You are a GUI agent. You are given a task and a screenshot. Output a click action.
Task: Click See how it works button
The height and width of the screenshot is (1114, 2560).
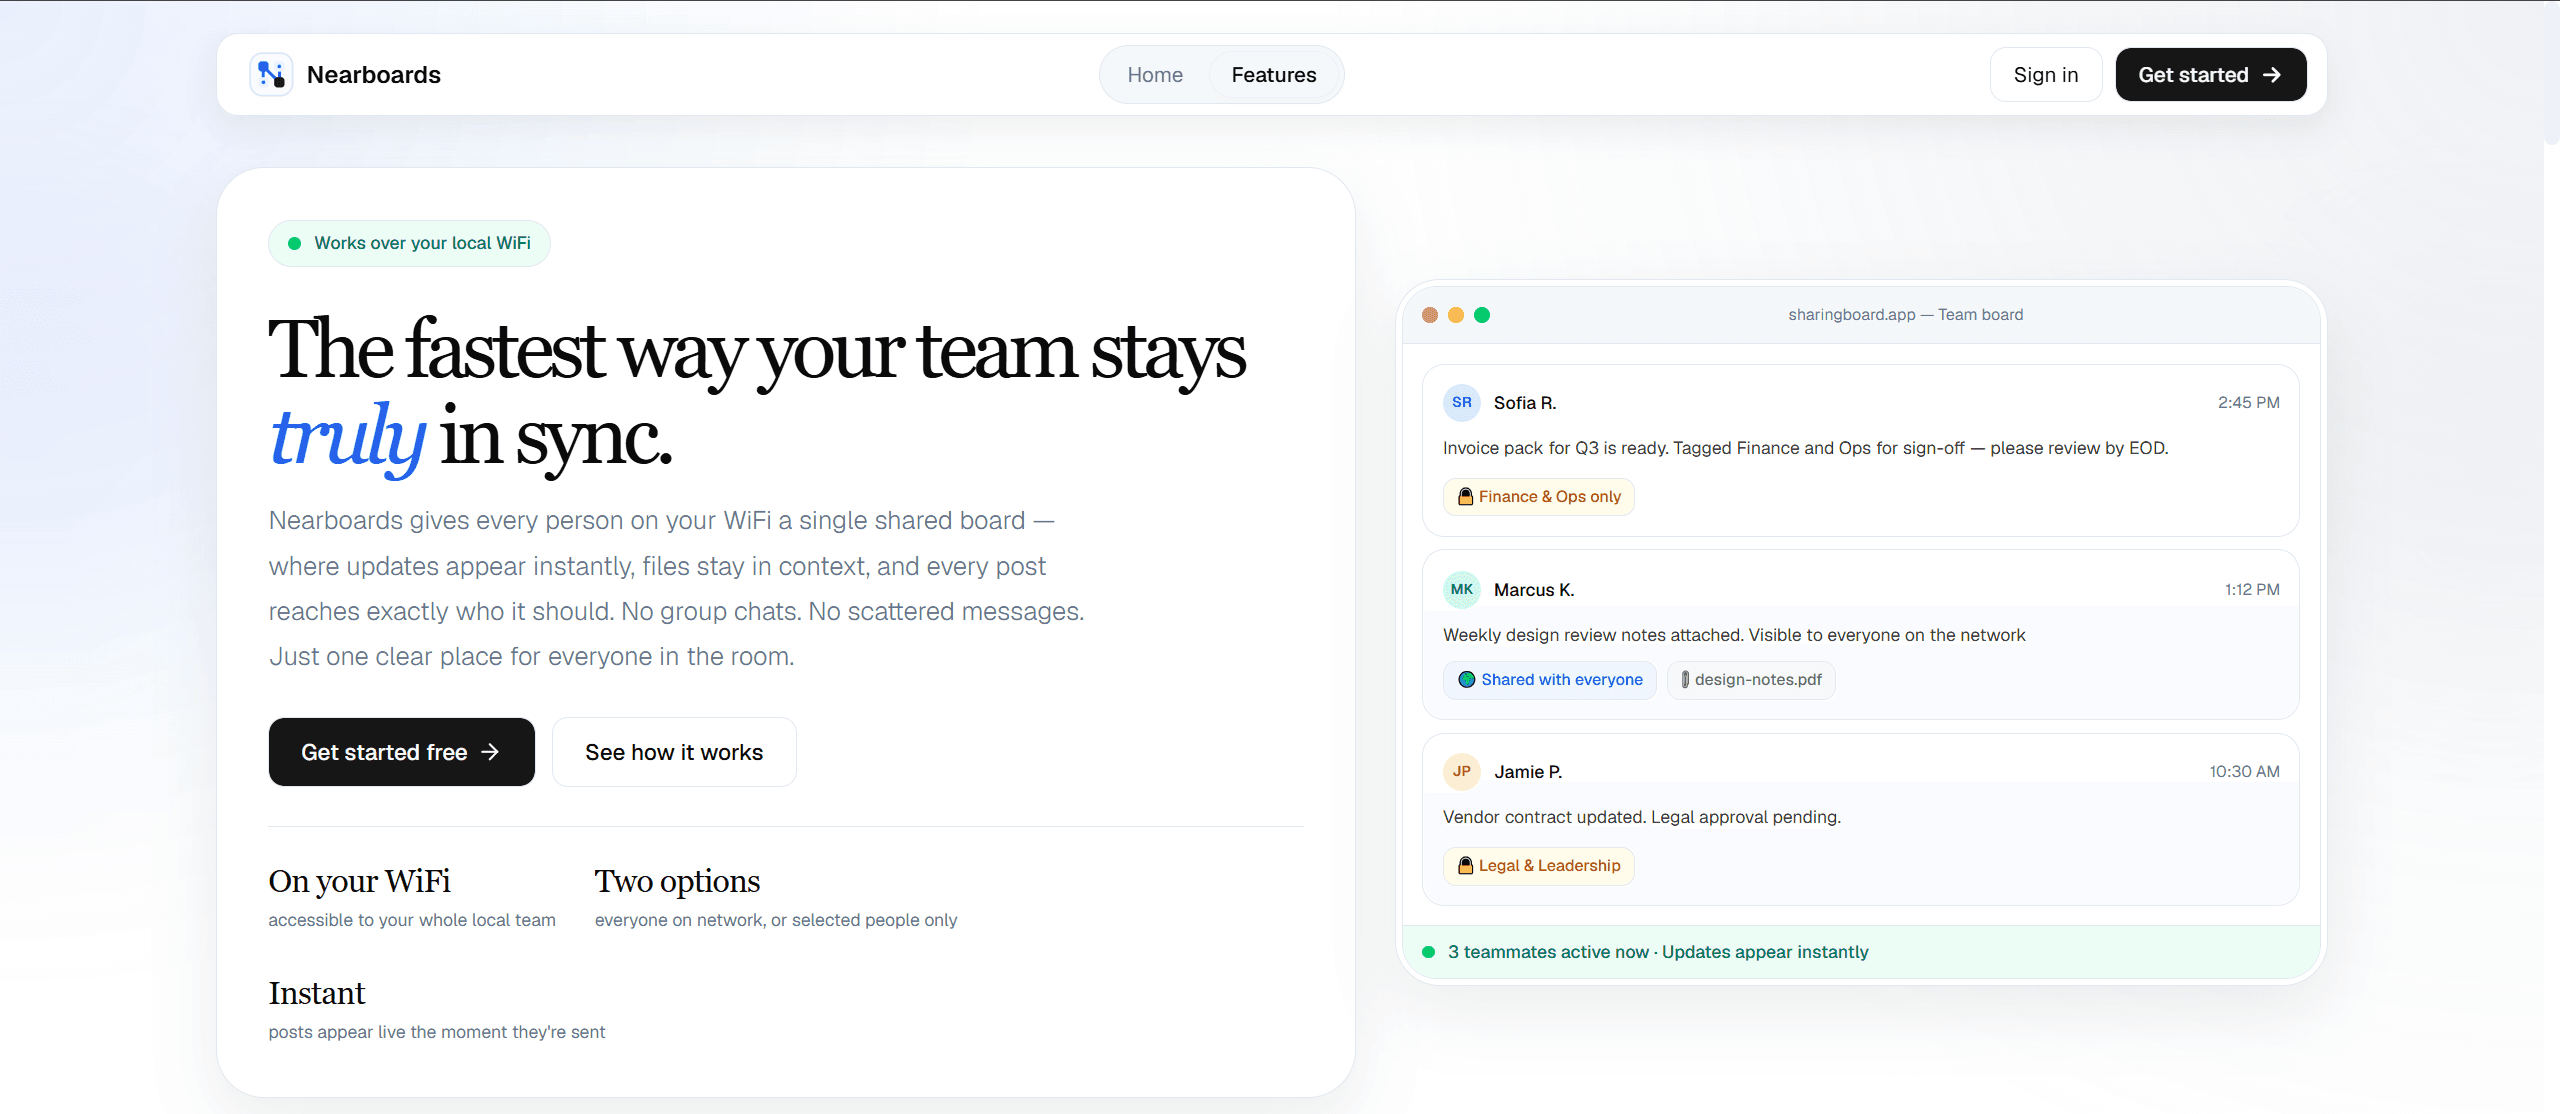tap(674, 752)
